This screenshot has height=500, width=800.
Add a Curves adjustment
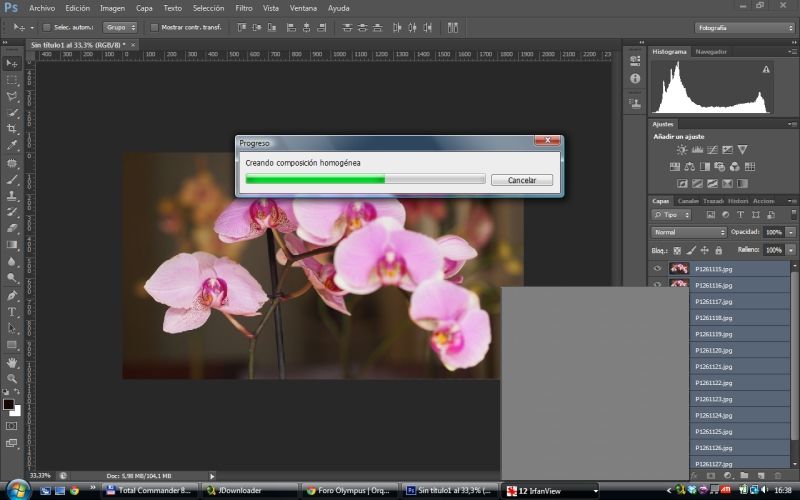[x=712, y=149]
